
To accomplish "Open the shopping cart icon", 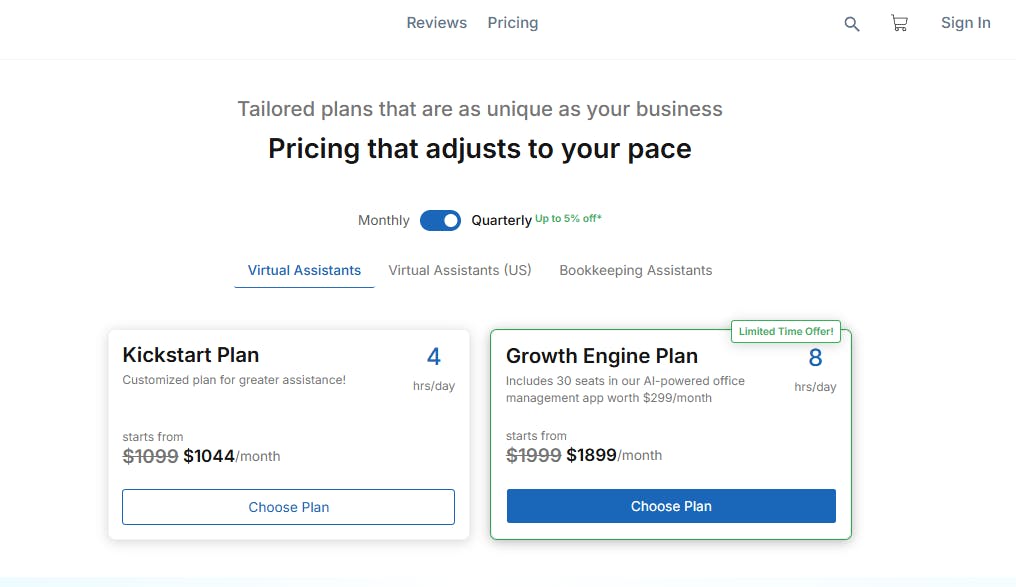I will pyautogui.click(x=899, y=23).
